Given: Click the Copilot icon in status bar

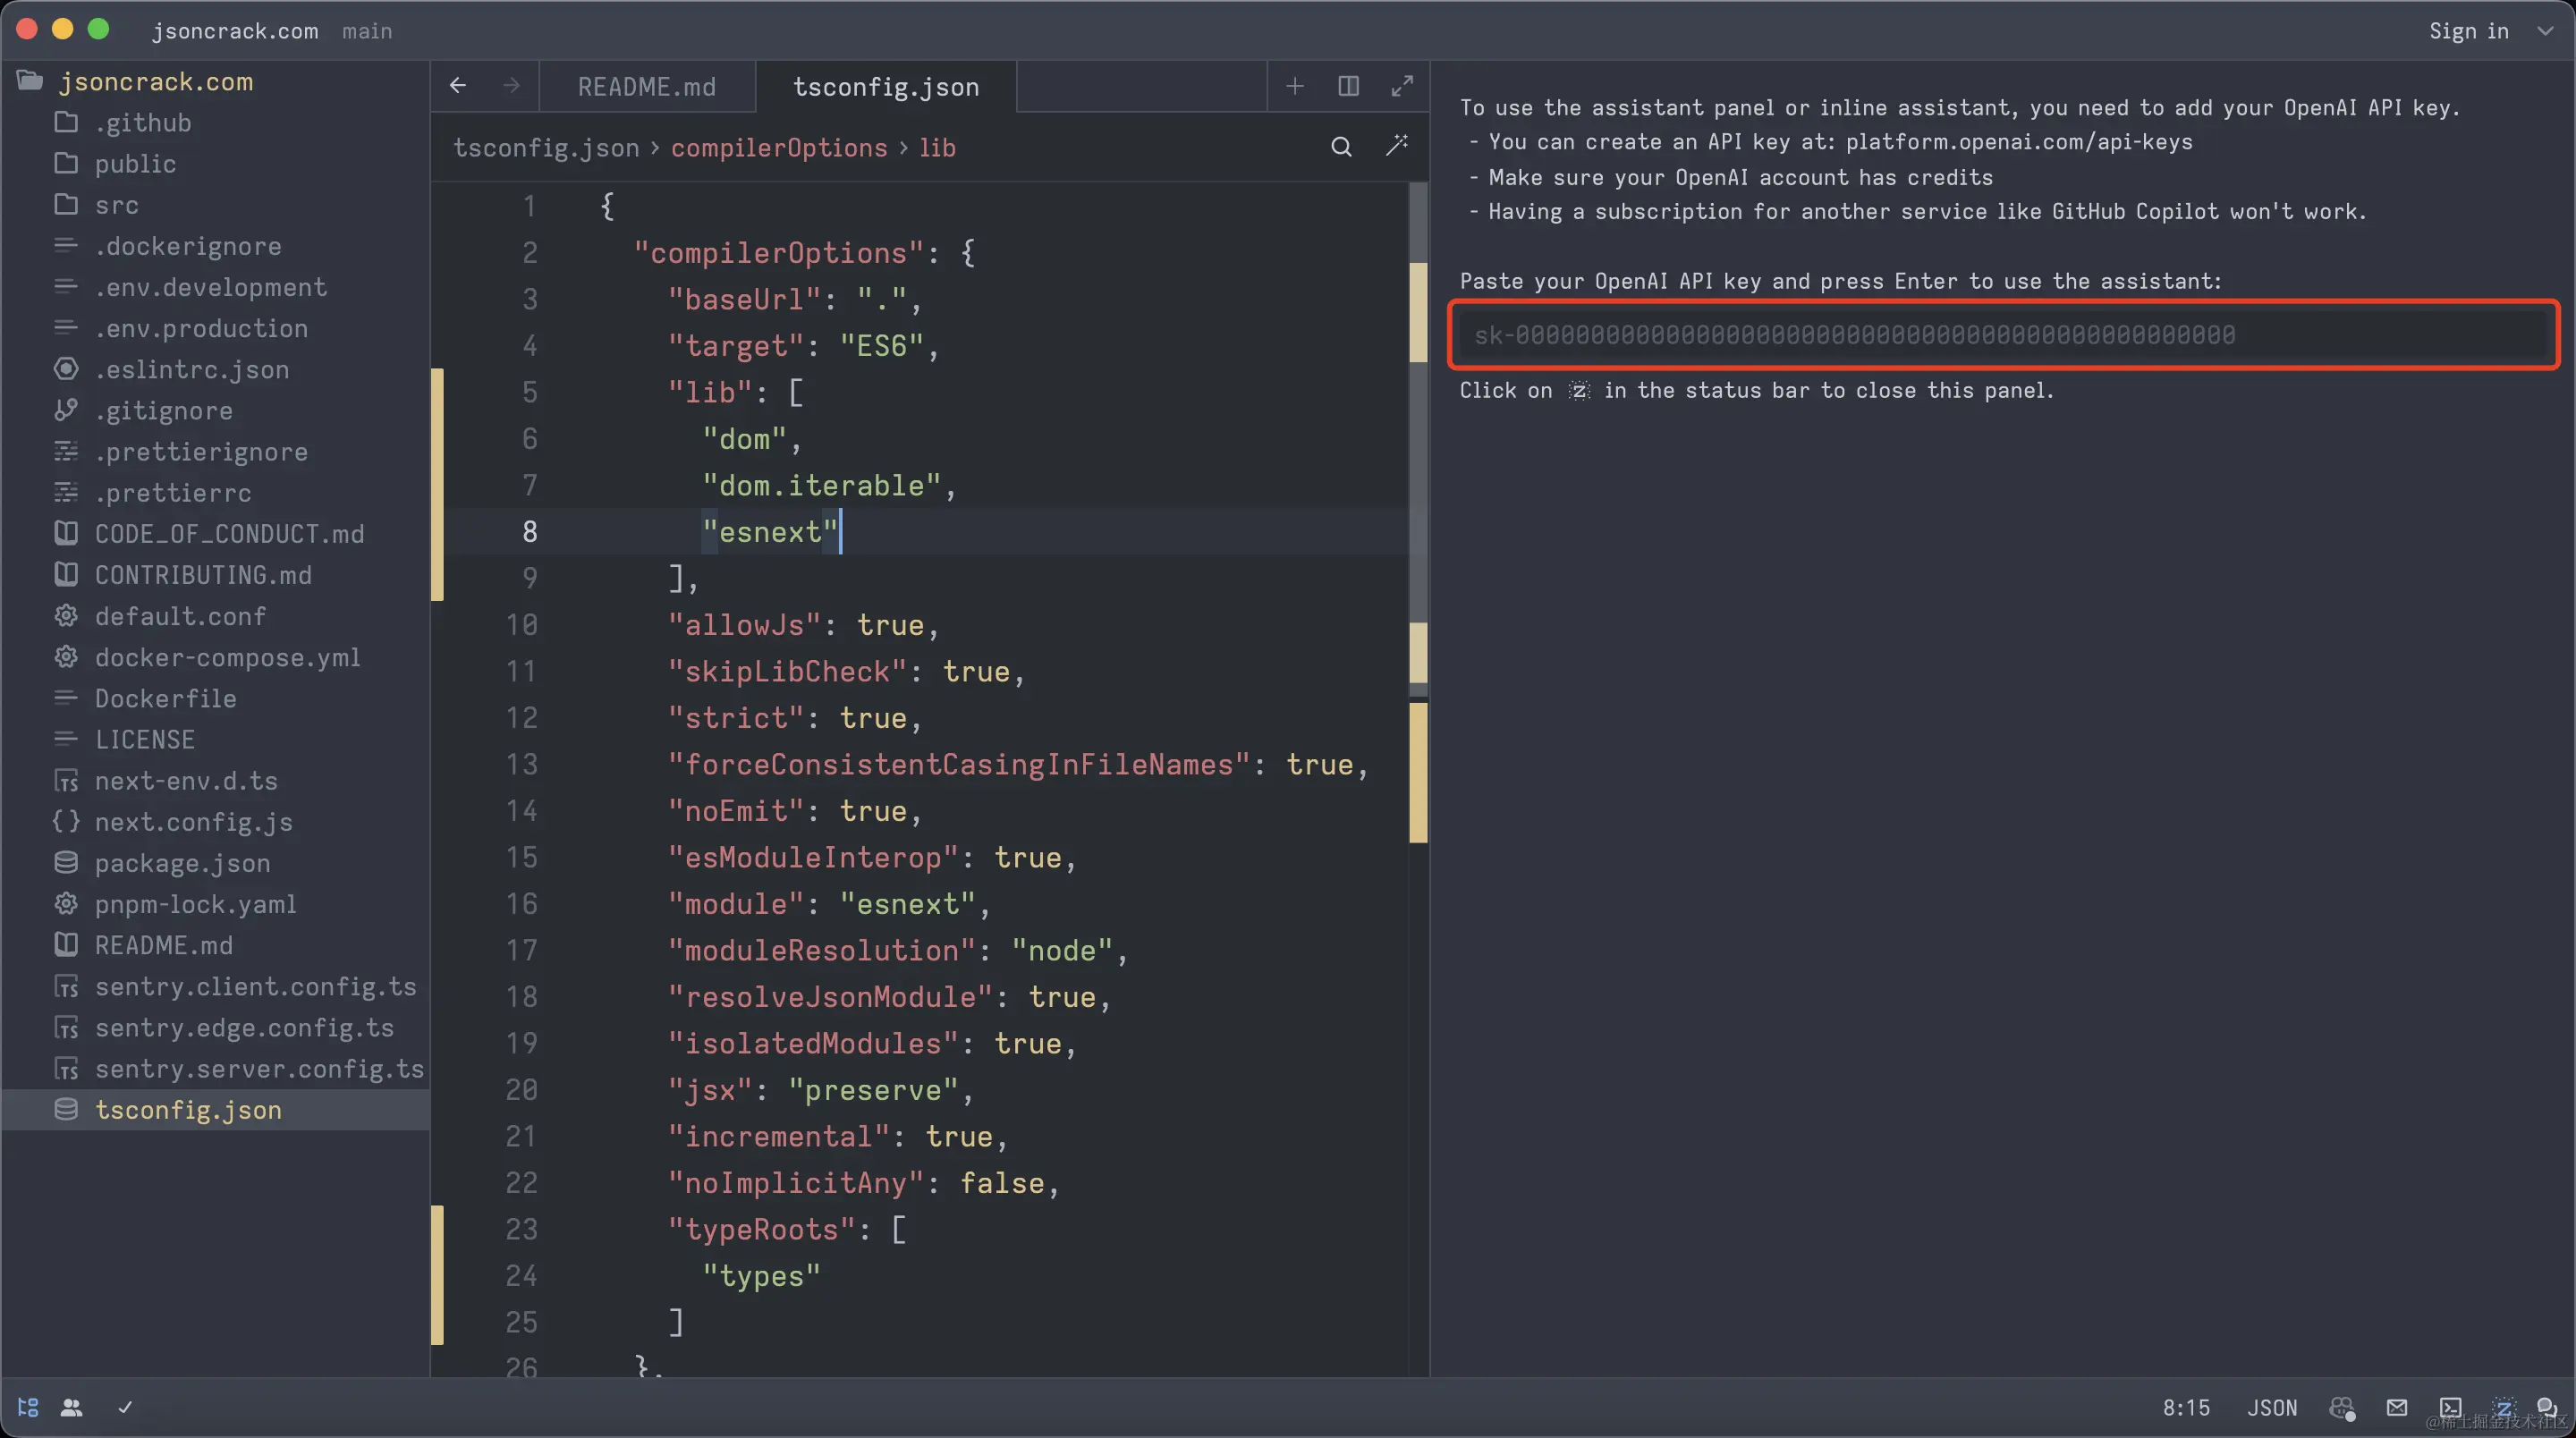Looking at the screenshot, I should [2342, 1408].
